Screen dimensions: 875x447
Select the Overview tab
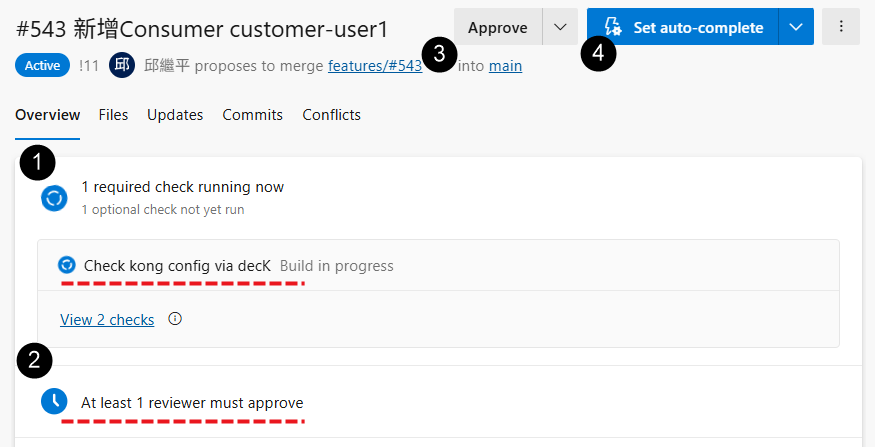pos(47,115)
